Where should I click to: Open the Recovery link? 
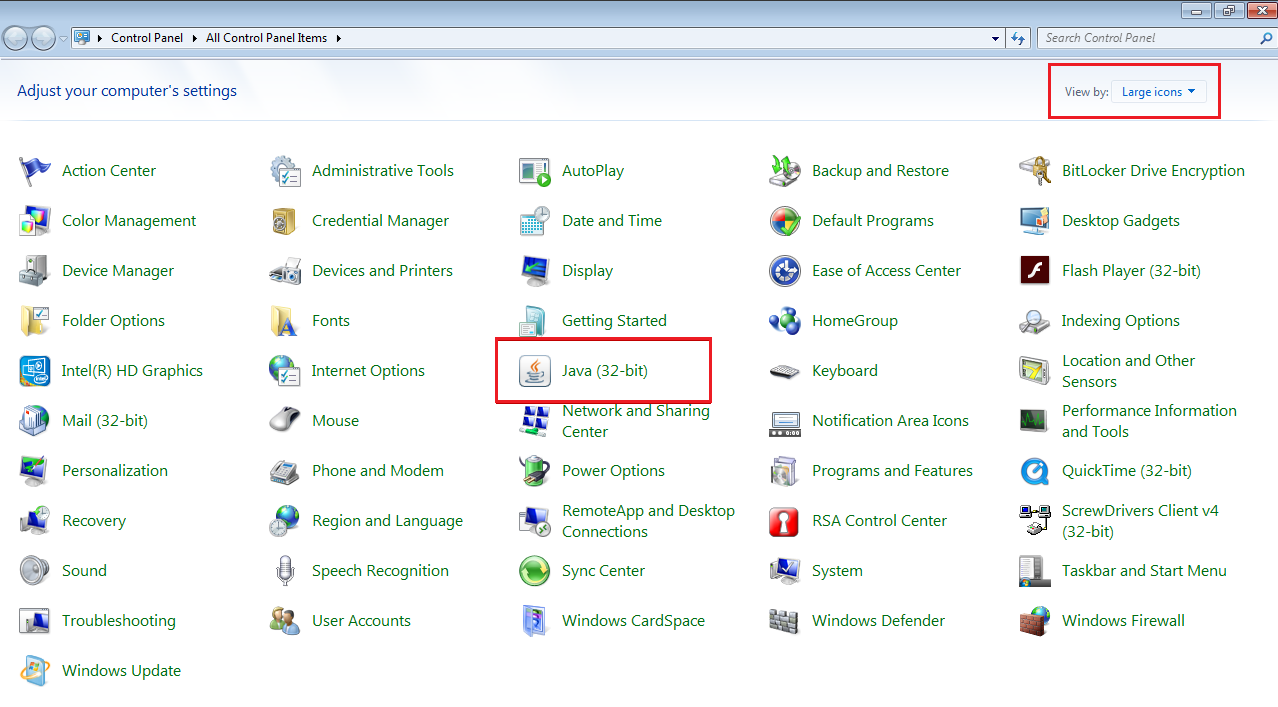click(94, 521)
